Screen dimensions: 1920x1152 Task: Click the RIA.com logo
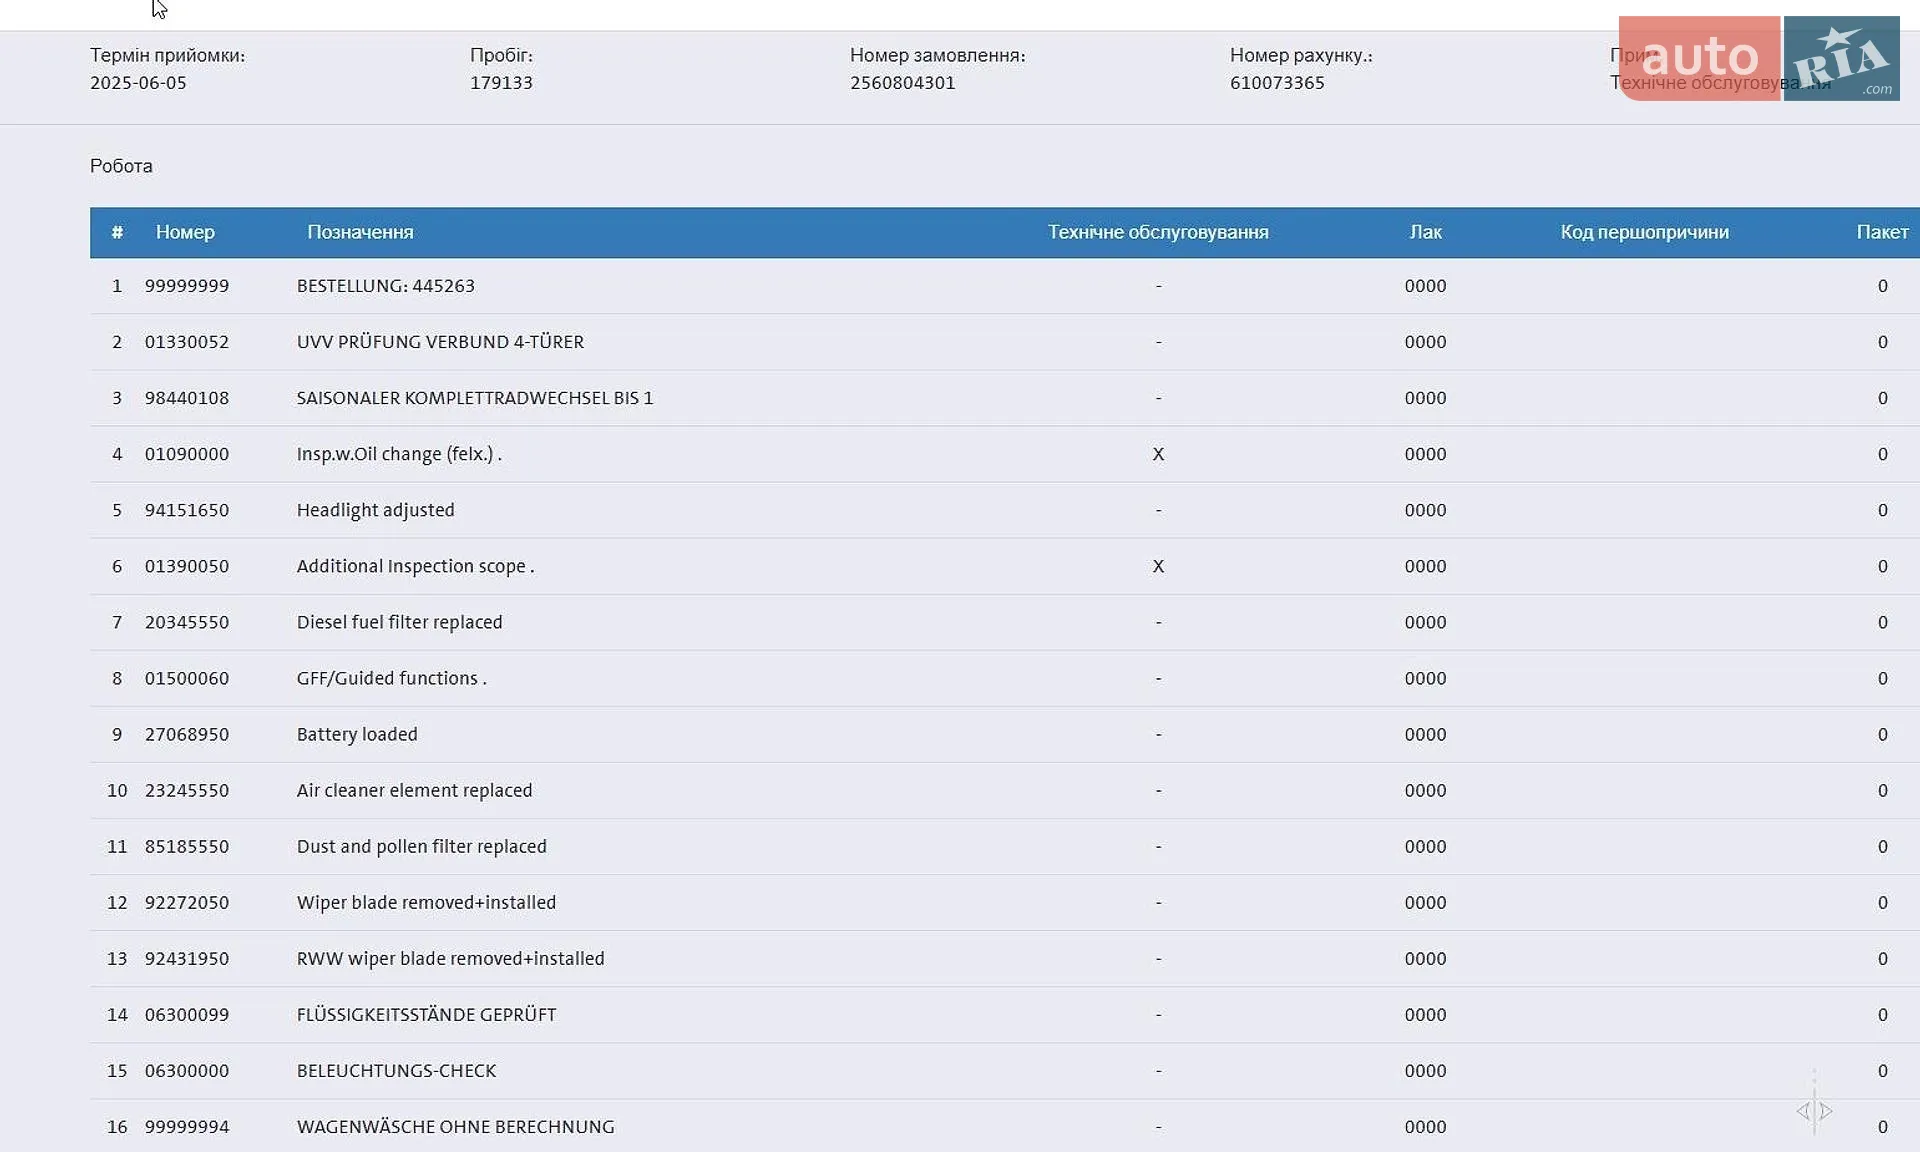coord(1841,58)
